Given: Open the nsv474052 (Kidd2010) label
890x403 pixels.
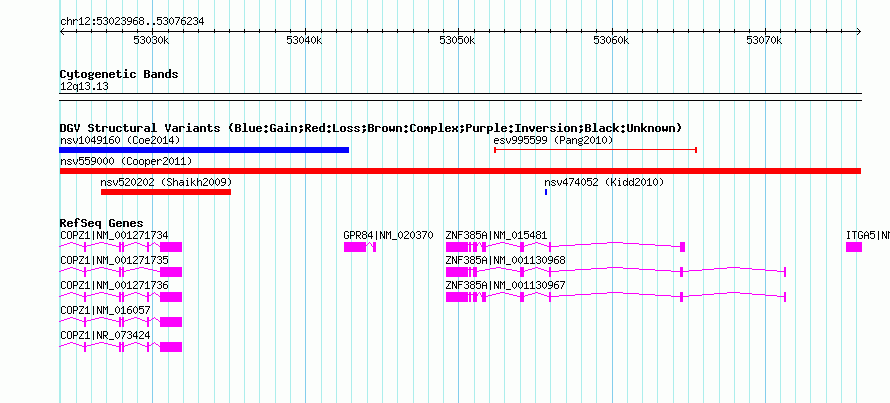Looking at the screenshot, I should 604,183.
